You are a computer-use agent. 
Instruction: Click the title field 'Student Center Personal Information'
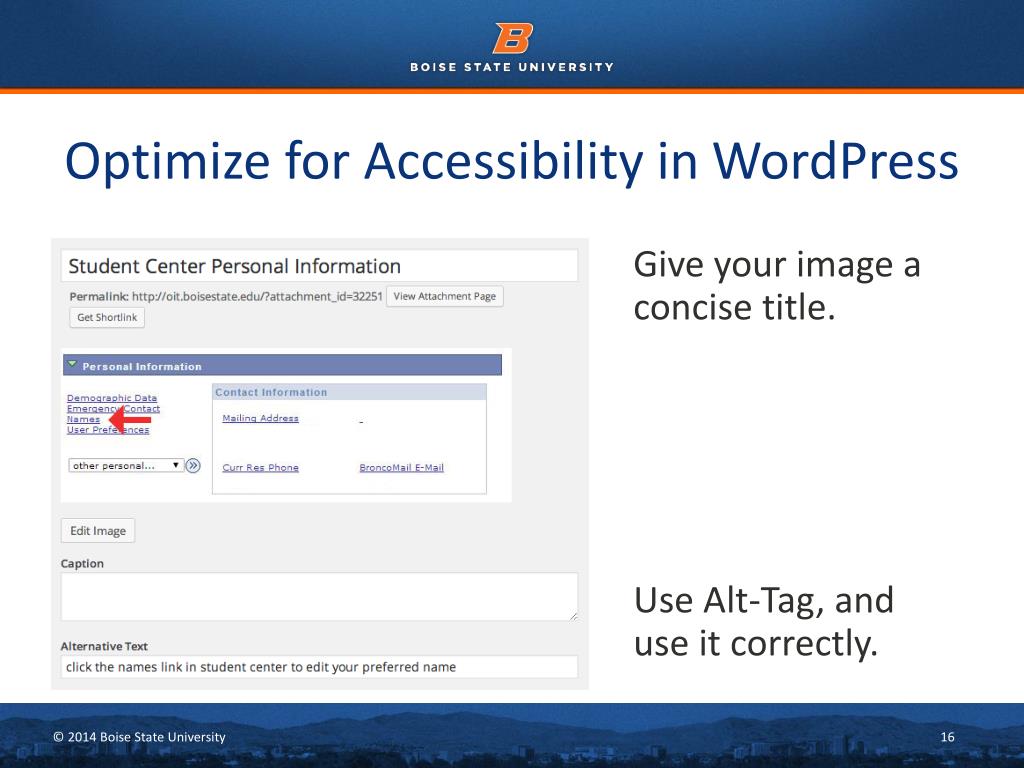pyautogui.click(x=319, y=266)
